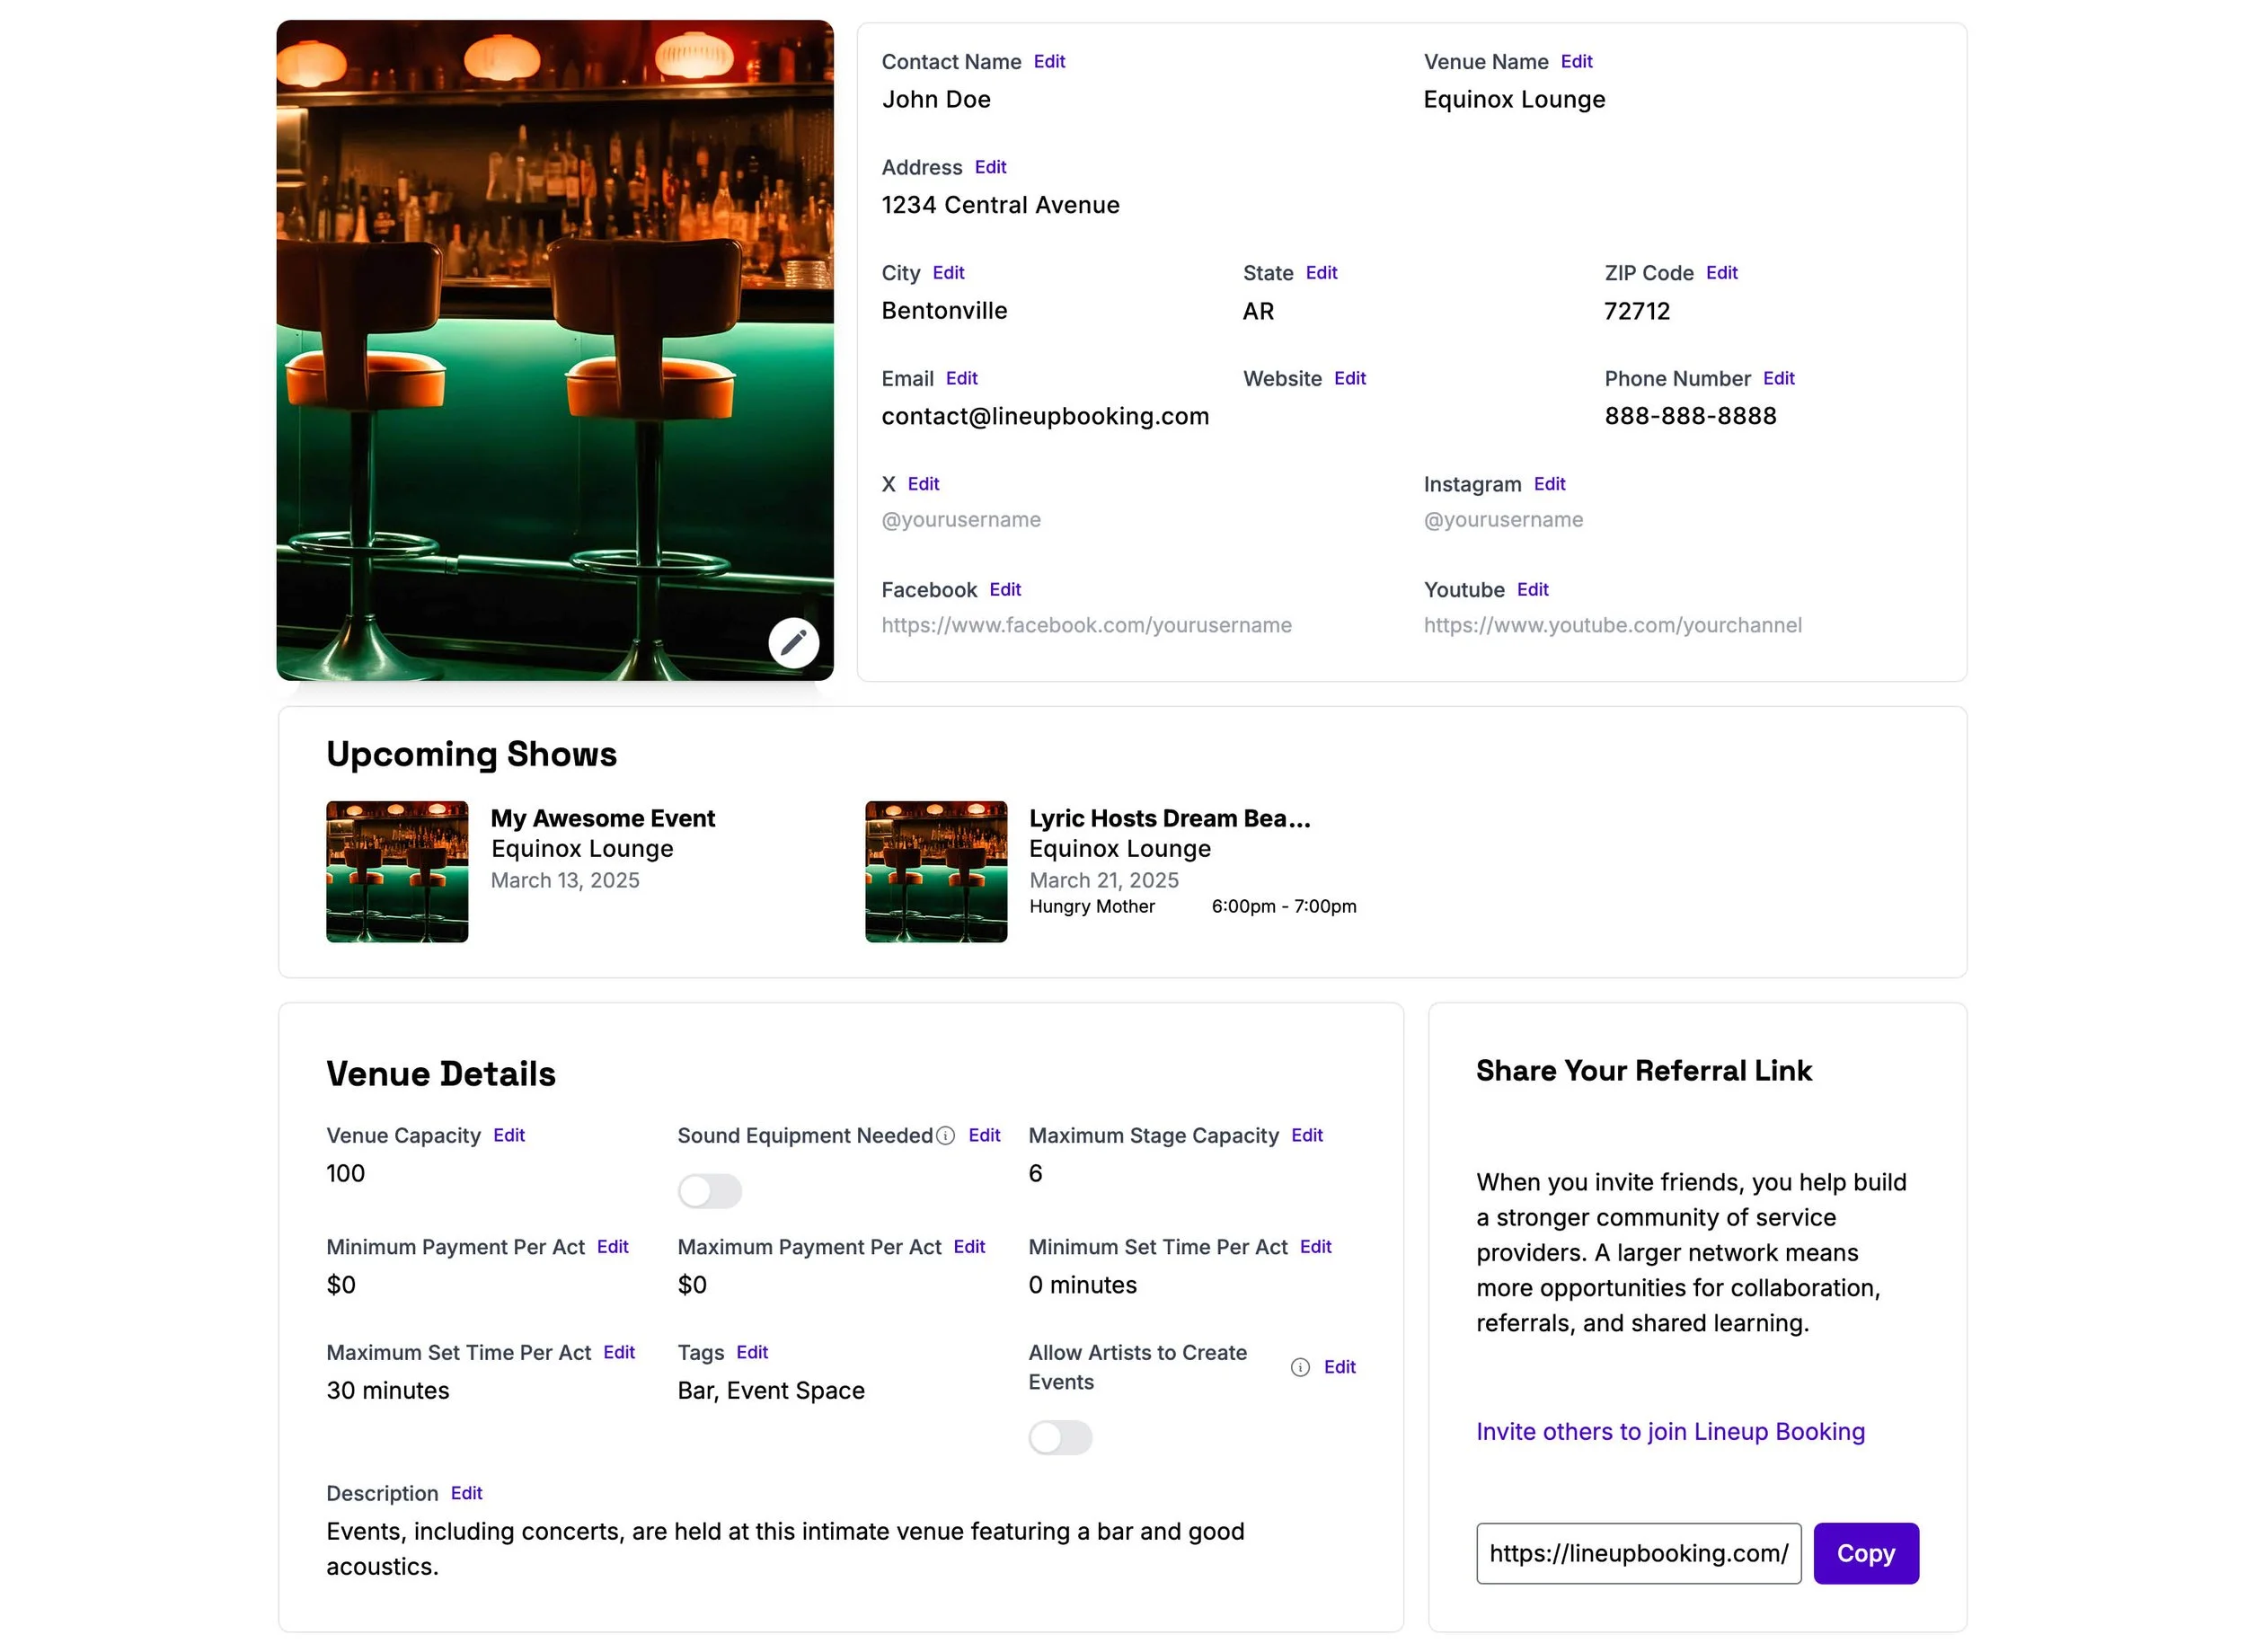Edit the ZIP Code
Viewport: 2246px width, 1652px height.
click(1721, 272)
